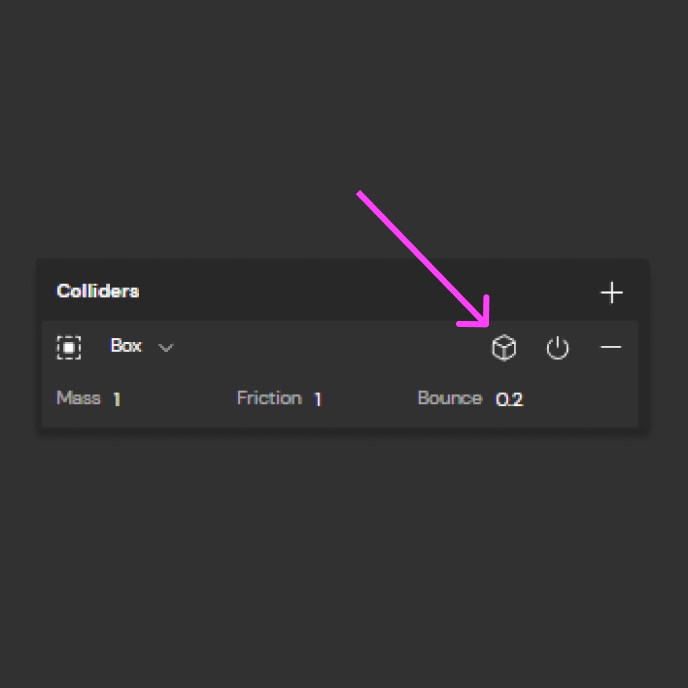
Task: Select the Friction value field
Action: point(318,399)
